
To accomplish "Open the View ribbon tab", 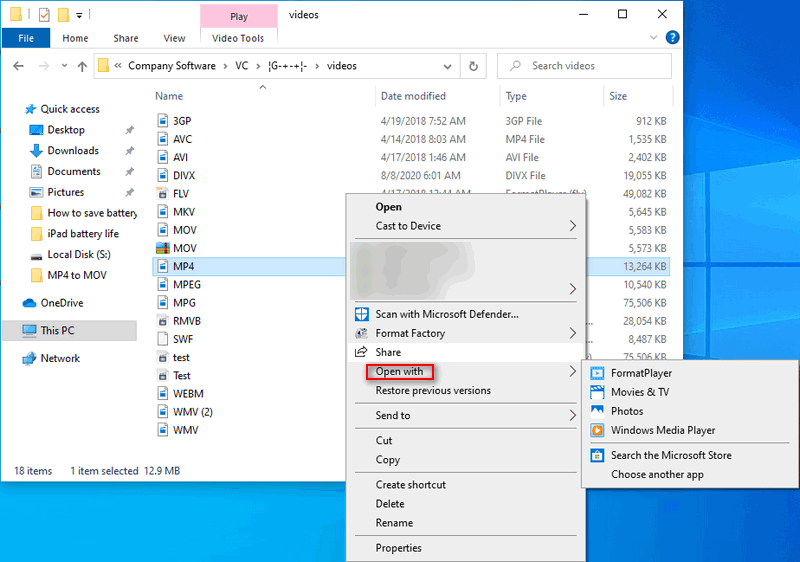I will pos(174,38).
